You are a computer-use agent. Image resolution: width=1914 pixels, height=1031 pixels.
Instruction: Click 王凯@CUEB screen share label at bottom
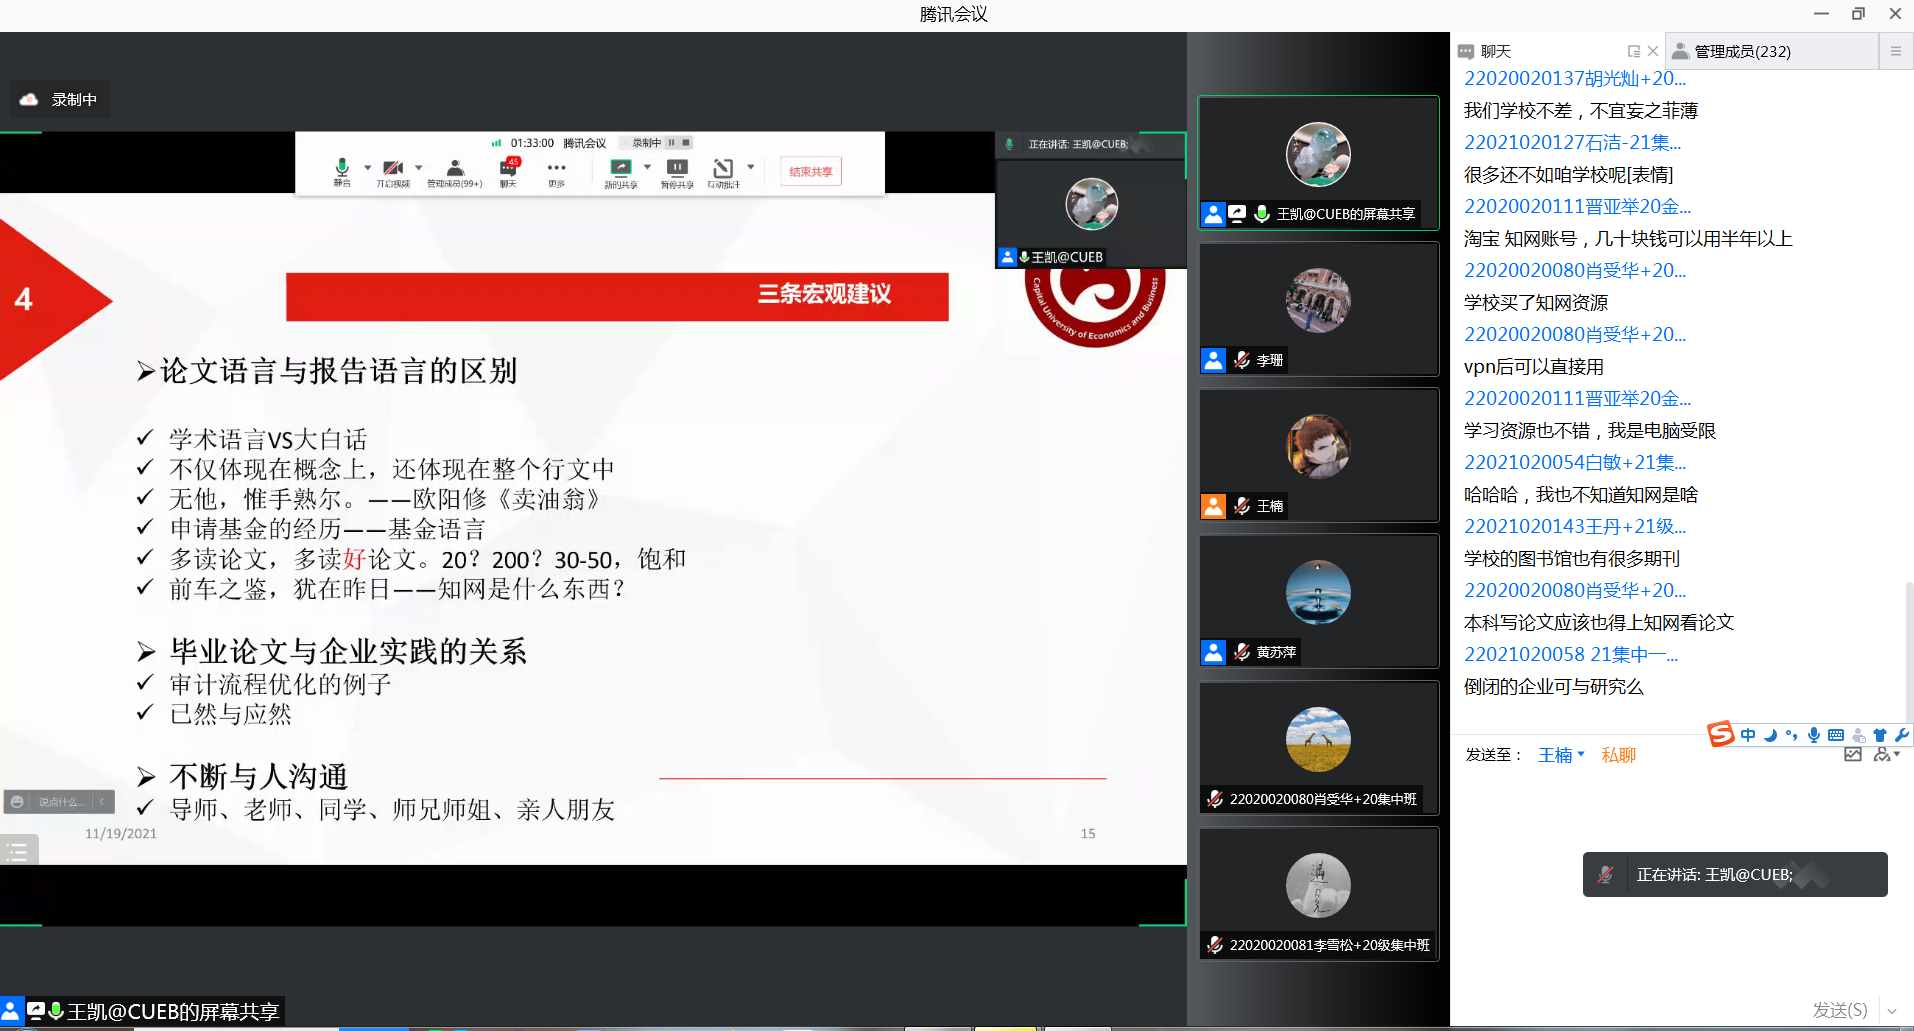coord(142,1012)
